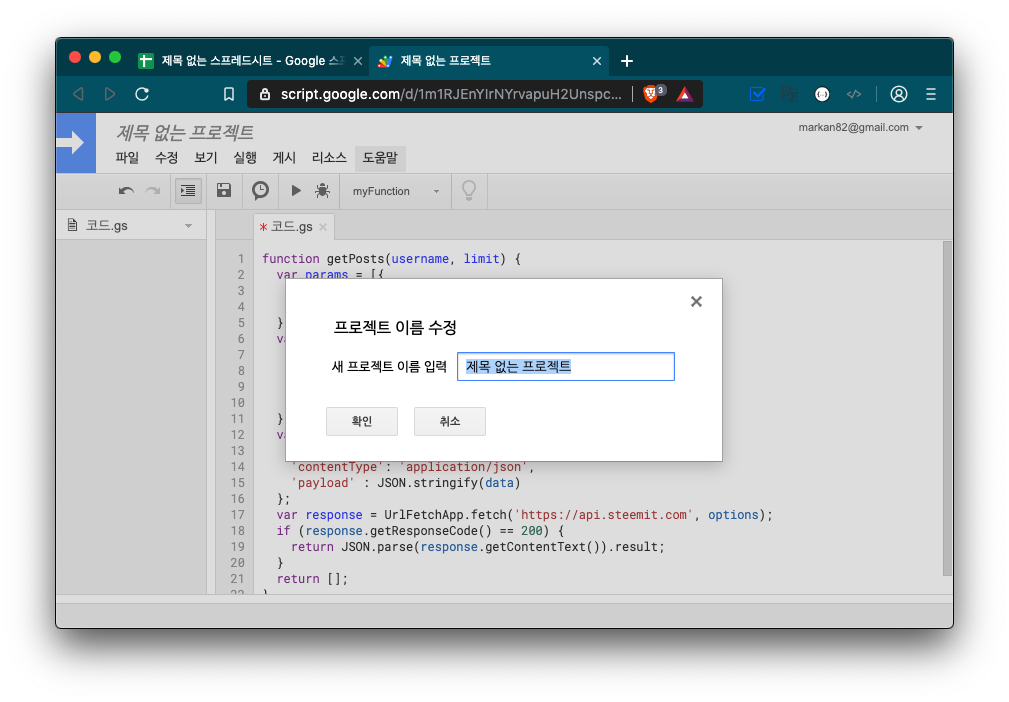Expand the 코드.gs file options arrow
The height and width of the screenshot is (702, 1009).
coord(188,226)
